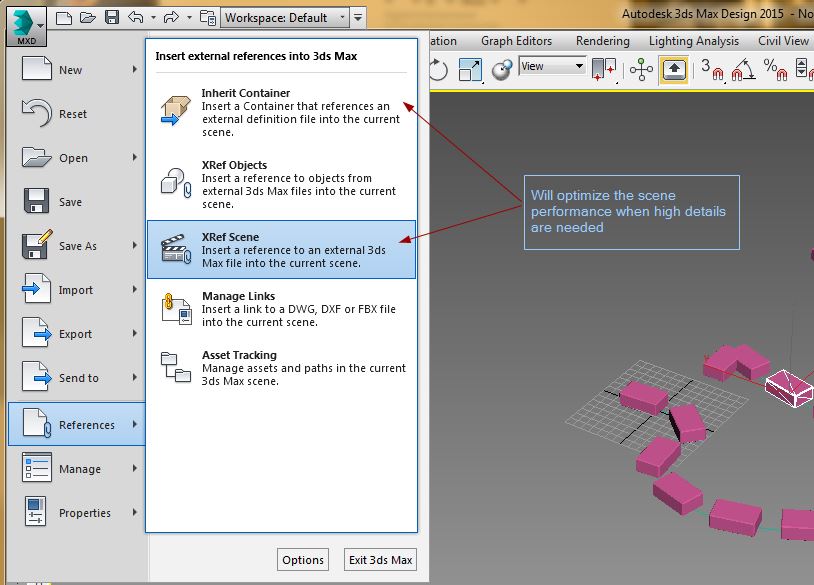Expand the Save As submenu arrow
The height and width of the screenshot is (585, 814).
pos(134,245)
